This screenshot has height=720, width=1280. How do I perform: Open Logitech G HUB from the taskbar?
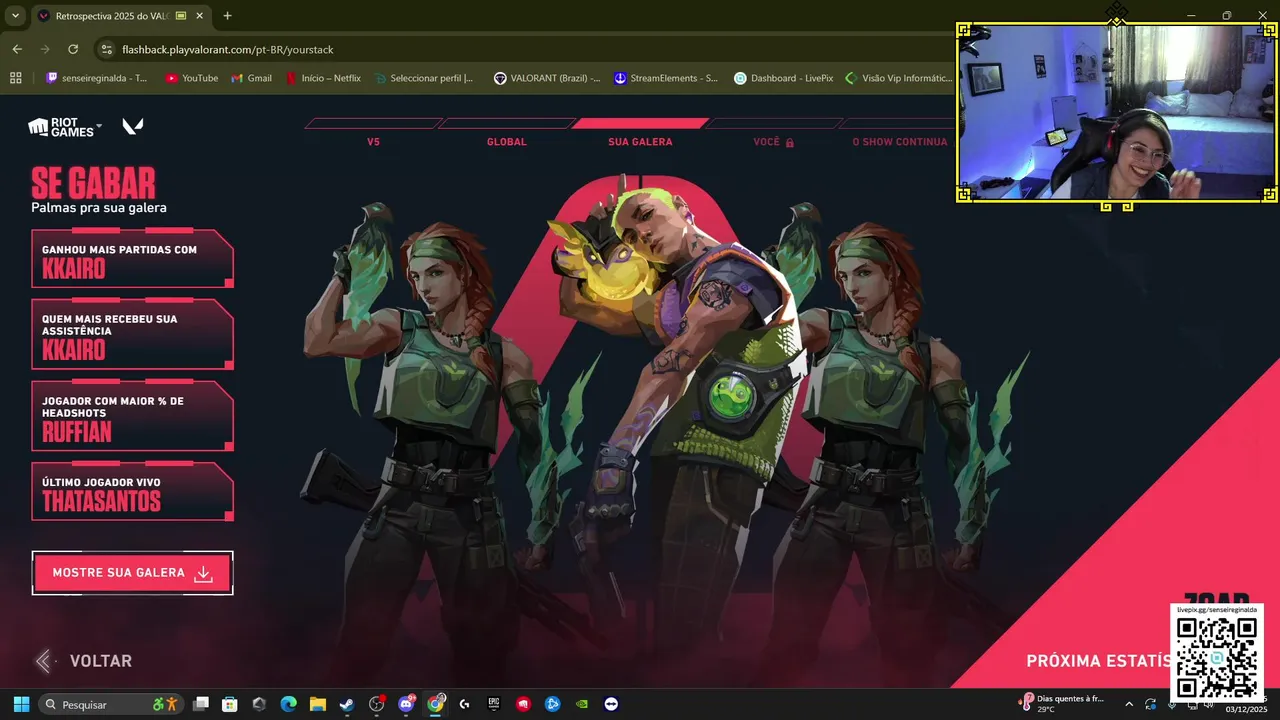pos(464,704)
